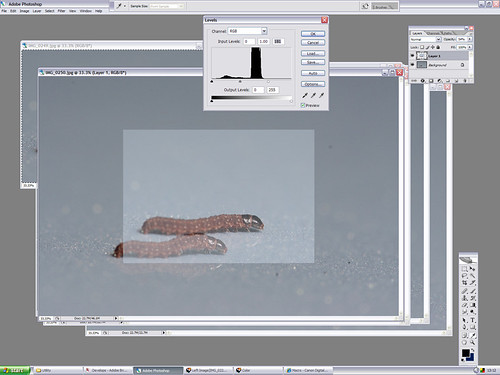
Task: Hide the Background layer eye icon
Action: (x=412, y=64)
